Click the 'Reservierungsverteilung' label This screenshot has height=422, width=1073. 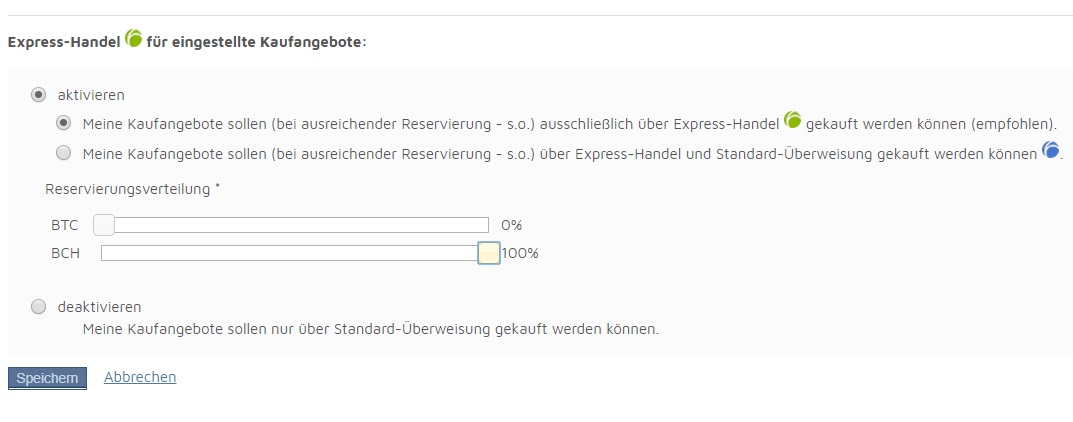point(128,188)
